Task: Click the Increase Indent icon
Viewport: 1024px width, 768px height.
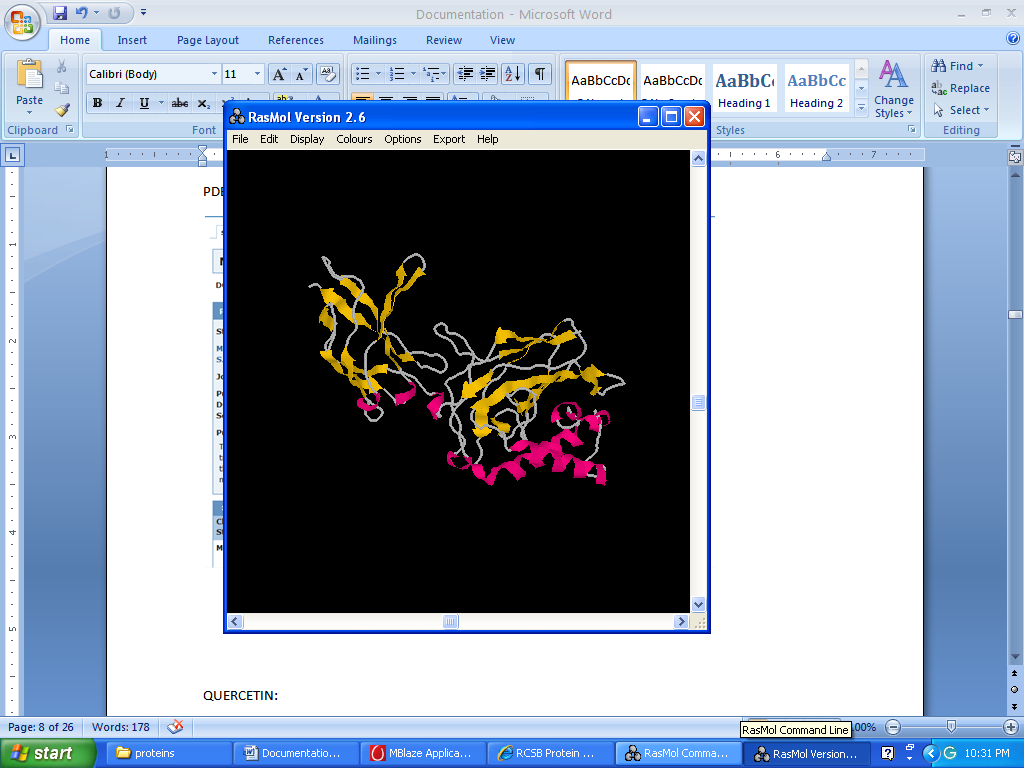Action: coord(488,74)
